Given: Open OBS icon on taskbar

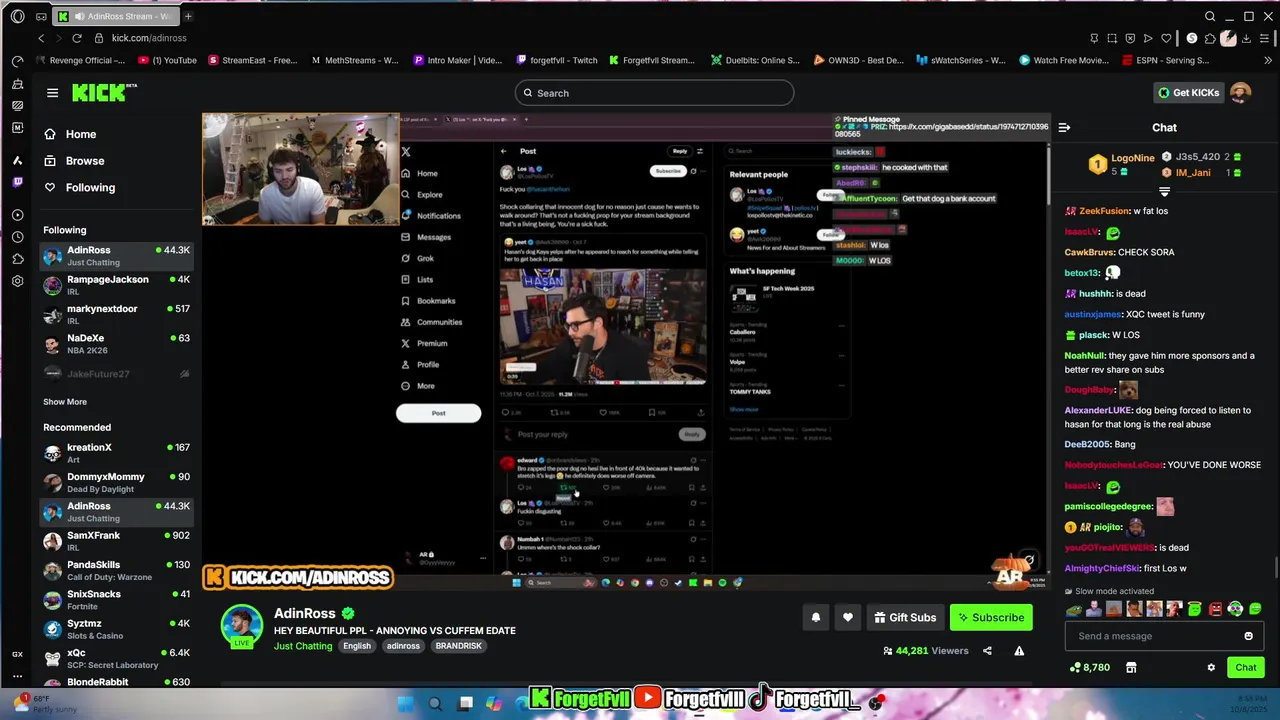Looking at the screenshot, I should click(875, 703).
